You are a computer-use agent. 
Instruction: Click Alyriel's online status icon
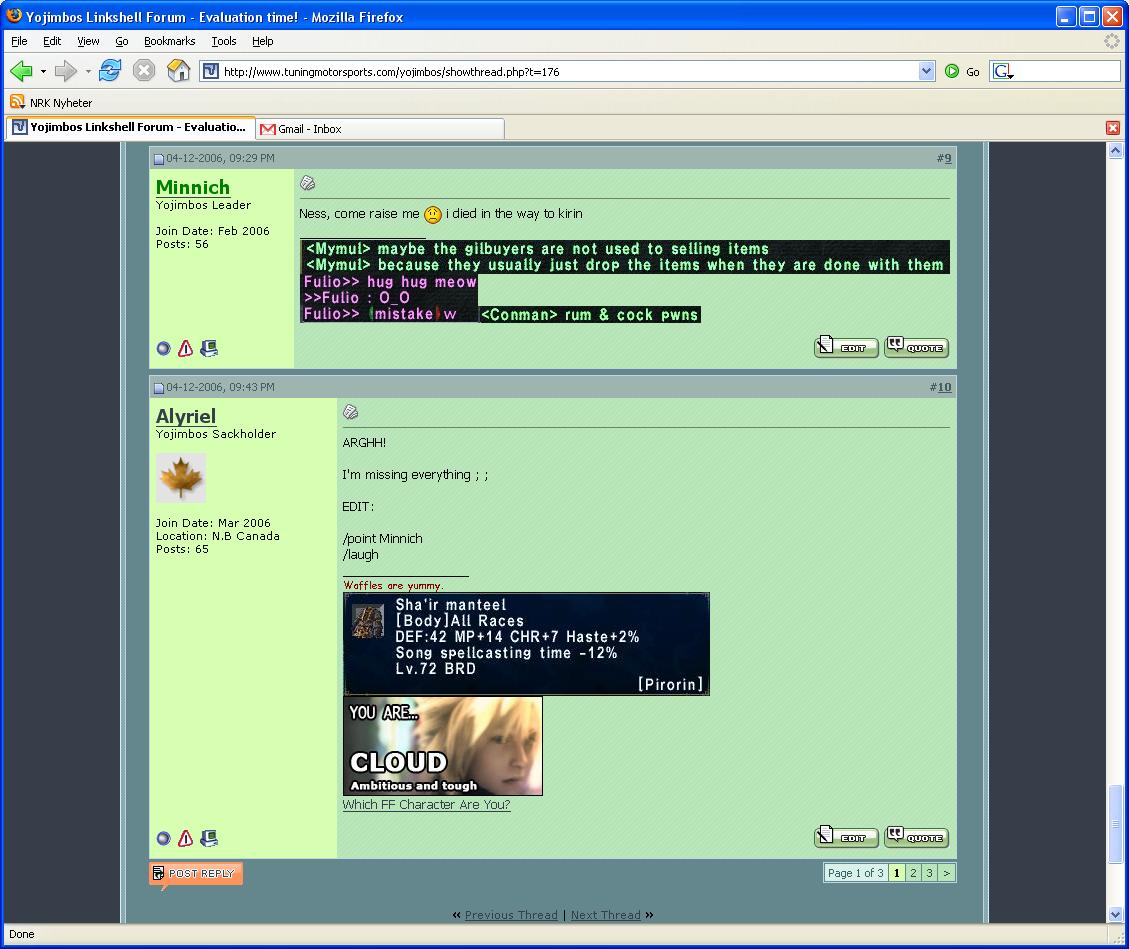tap(164, 839)
